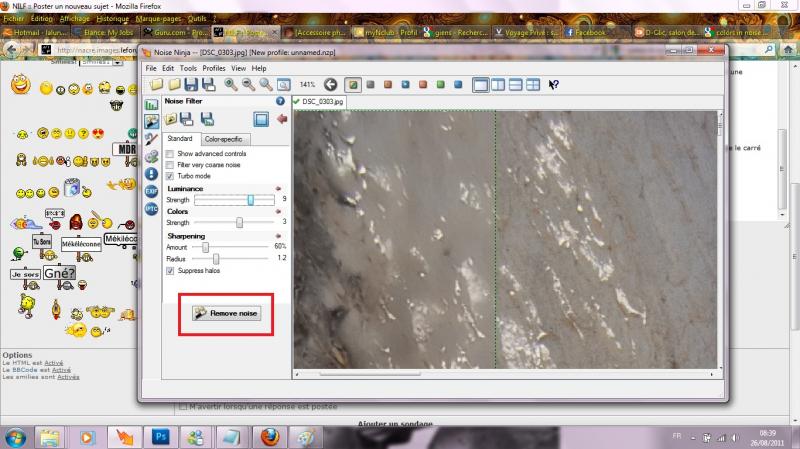Open the File menu in Noise Ninja
Viewport: 800px width, 449px height.
151,68
